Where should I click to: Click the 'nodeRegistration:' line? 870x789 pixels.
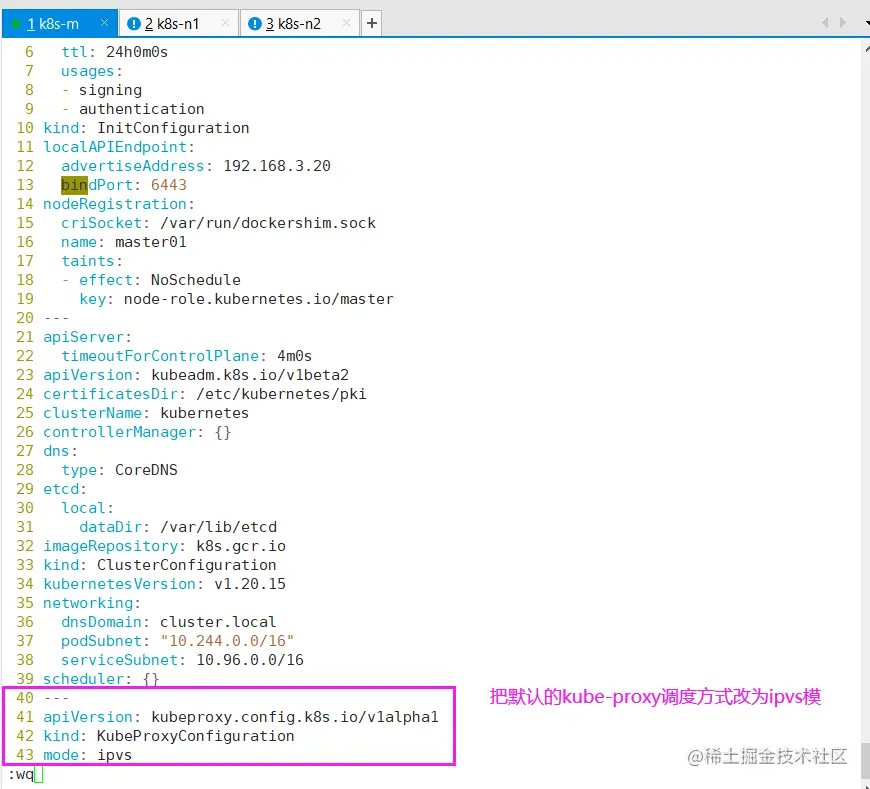point(119,204)
